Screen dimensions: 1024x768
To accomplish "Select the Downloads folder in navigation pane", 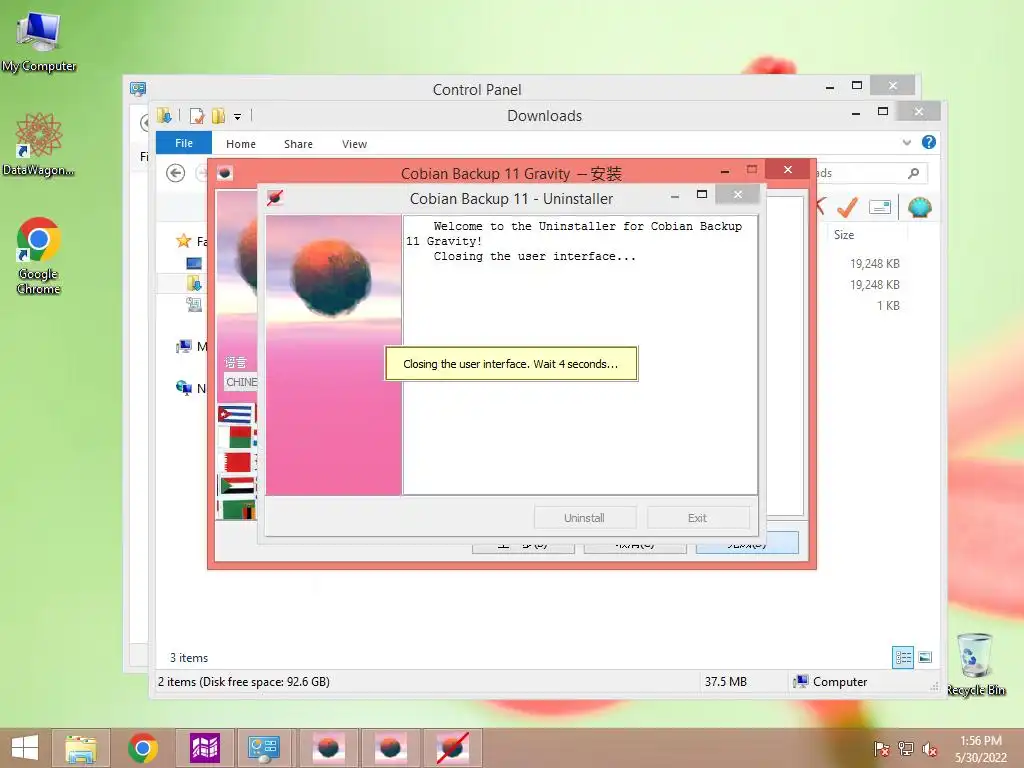I will pyautogui.click(x=194, y=283).
